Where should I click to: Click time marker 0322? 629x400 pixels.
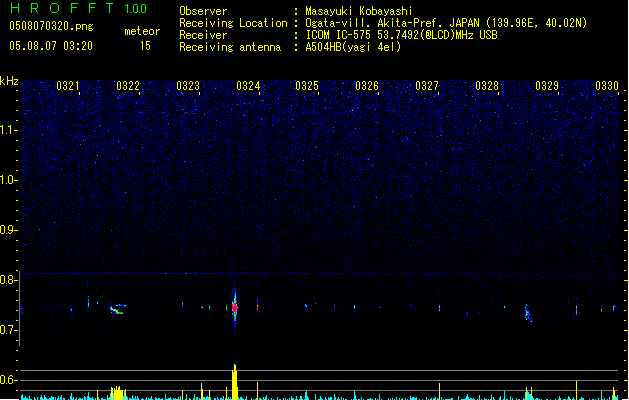[x=128, y=85]
